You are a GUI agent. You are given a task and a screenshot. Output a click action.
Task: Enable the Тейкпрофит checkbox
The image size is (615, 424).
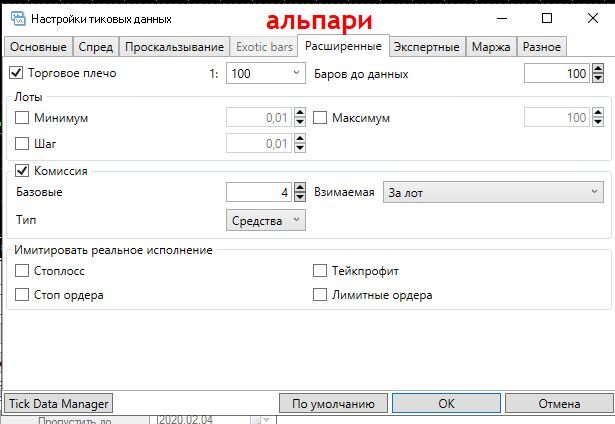coord(320,270)
